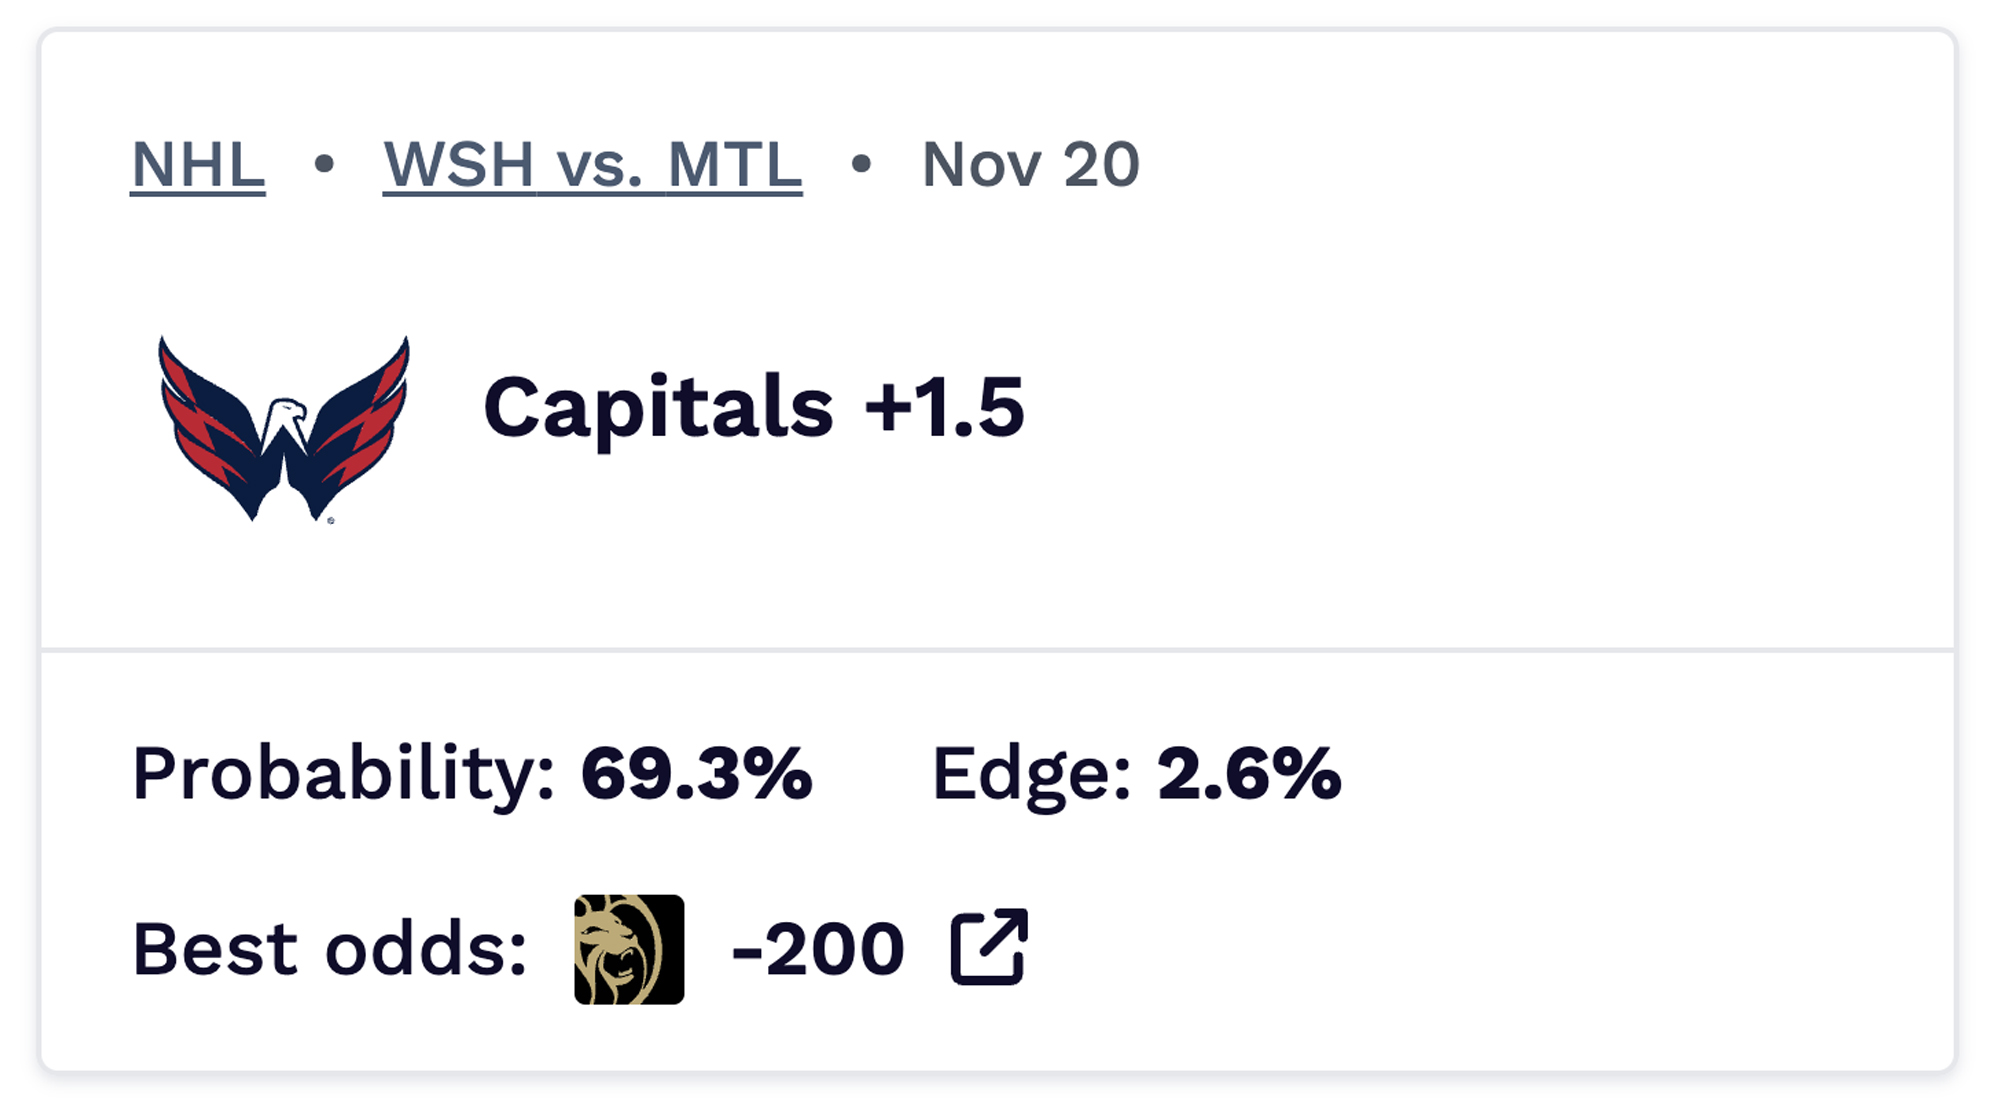
Task: Select the Nov 20 game date
Action: (1030, 163)
